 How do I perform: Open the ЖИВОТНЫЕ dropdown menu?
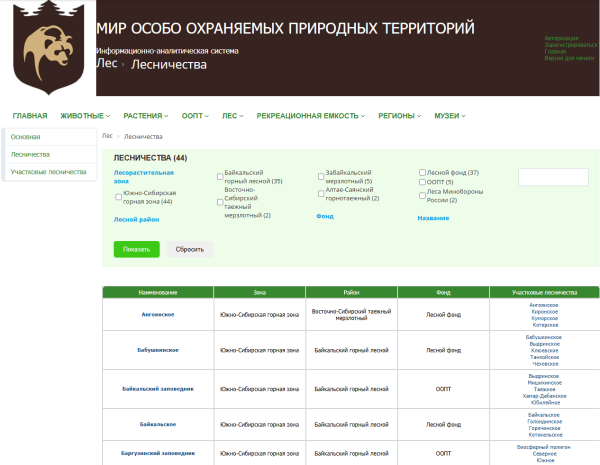(87, 116)
